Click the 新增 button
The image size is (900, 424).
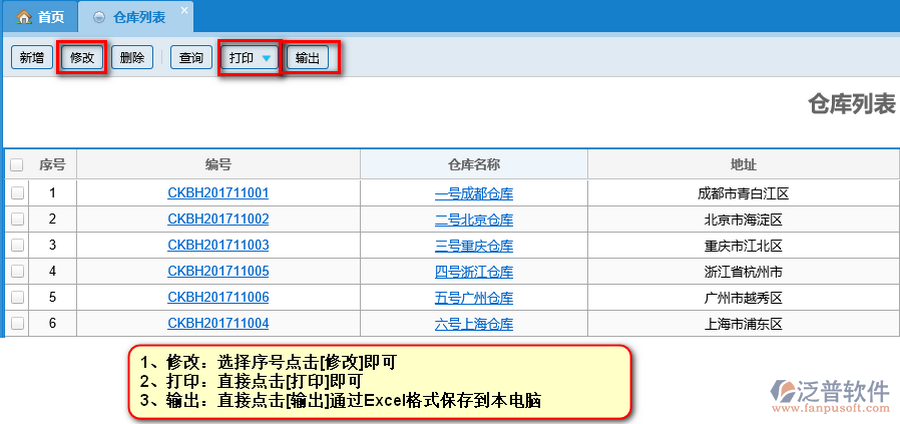click(x=31, y=58)
